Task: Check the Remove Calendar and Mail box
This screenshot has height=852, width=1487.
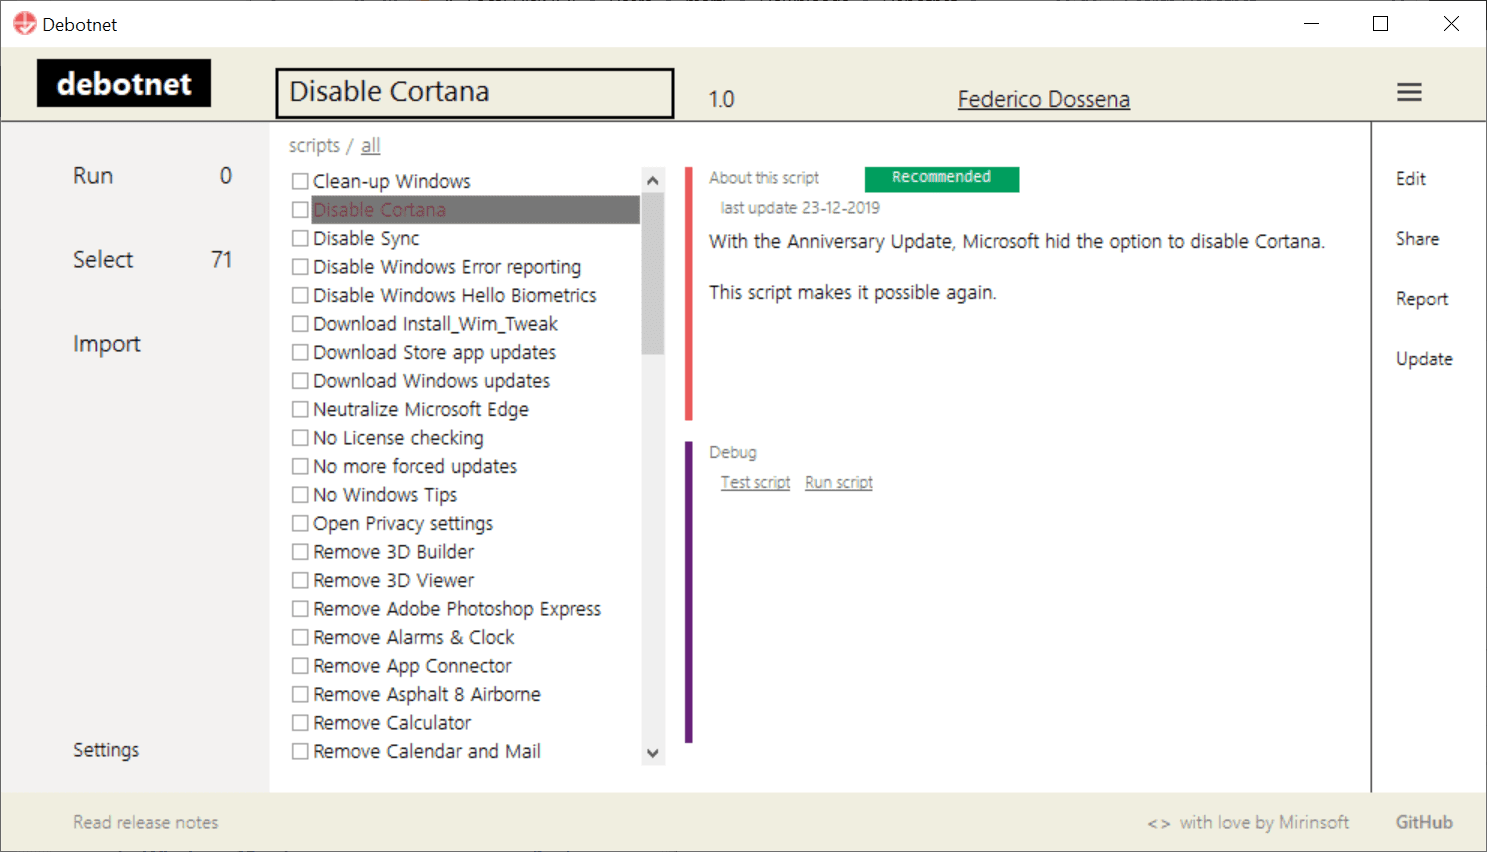Action: tap(300, 751)
